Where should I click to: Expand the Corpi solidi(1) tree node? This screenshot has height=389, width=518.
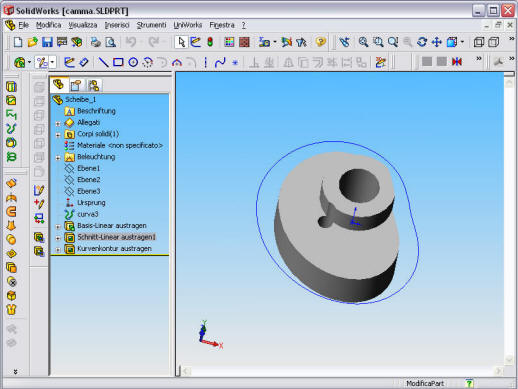point(58,135)
